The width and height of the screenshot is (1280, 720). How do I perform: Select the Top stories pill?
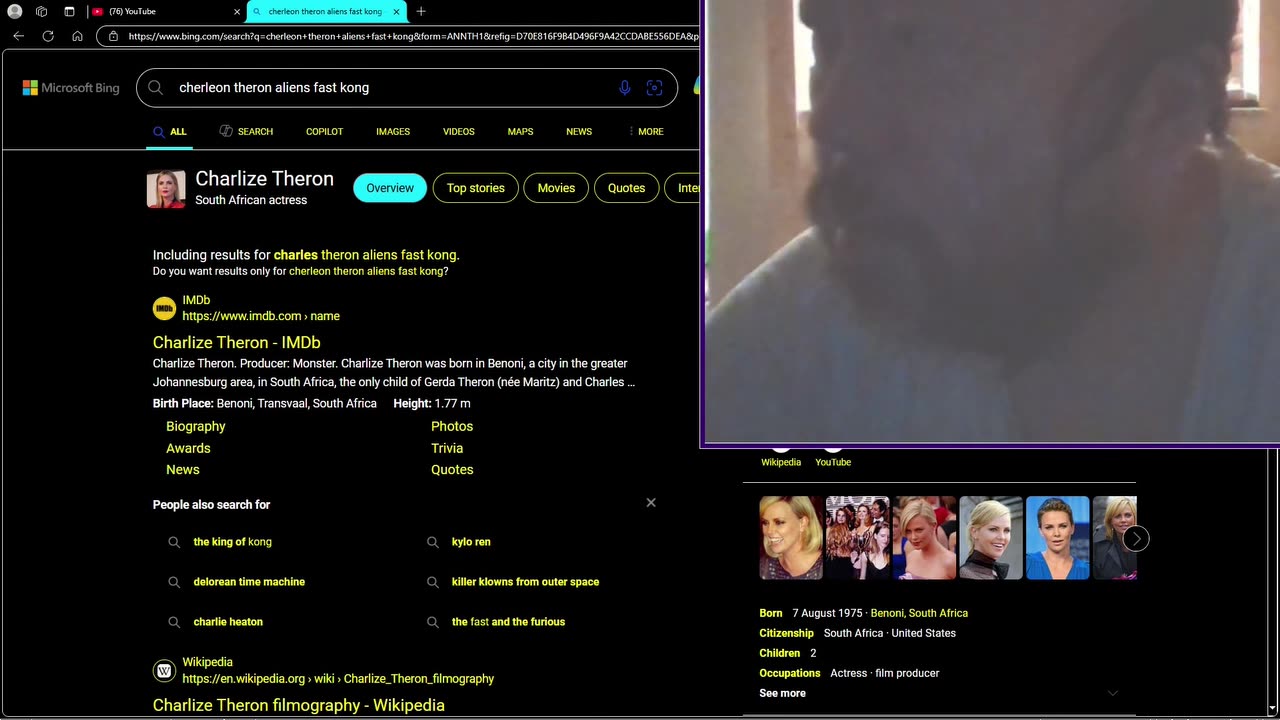coord(476,188)
